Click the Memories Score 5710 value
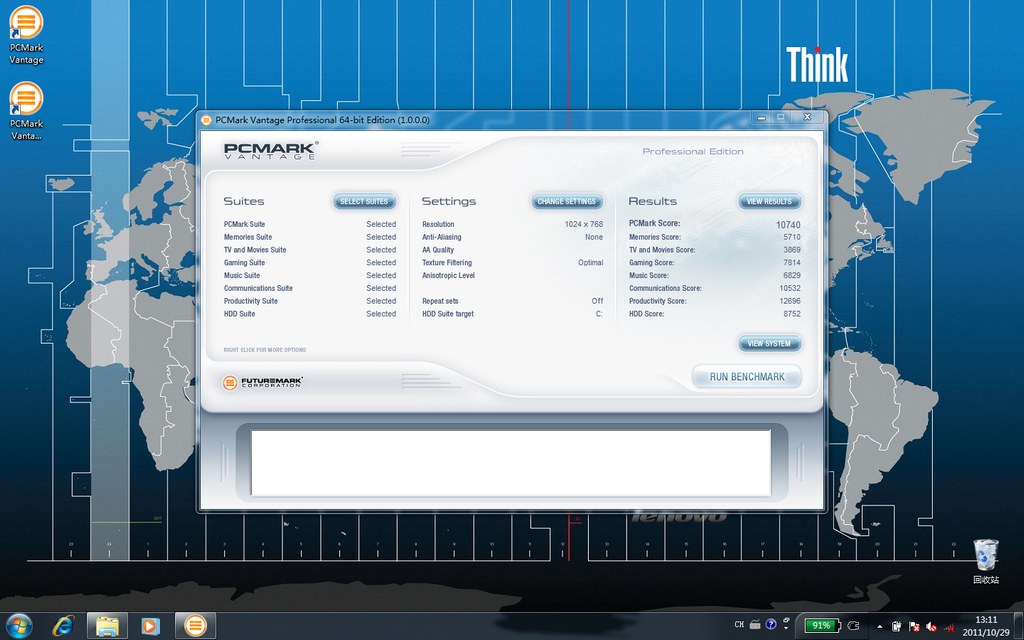 tap(792, 237)
